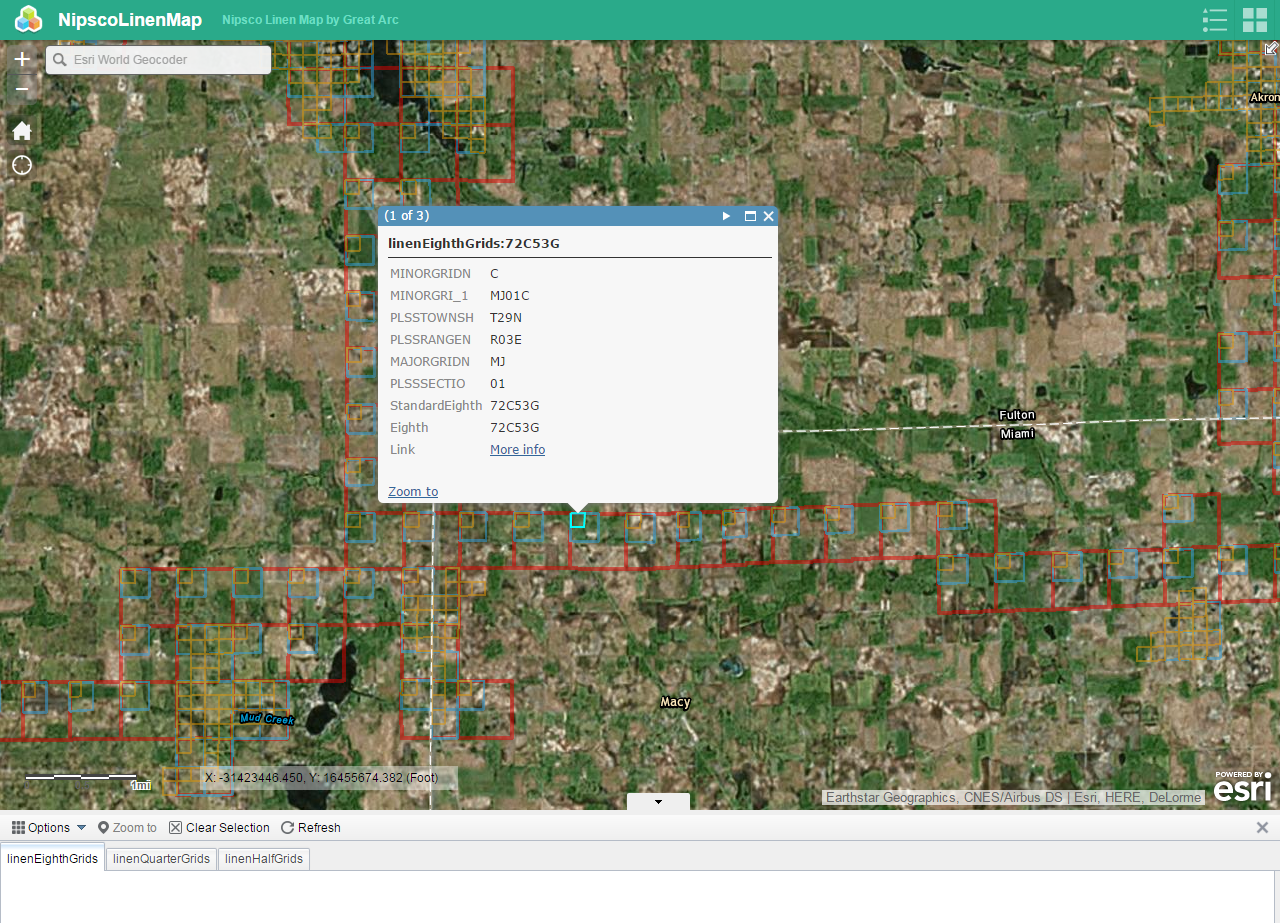Click the Esri World Geocoder search field

pos(165,60)
